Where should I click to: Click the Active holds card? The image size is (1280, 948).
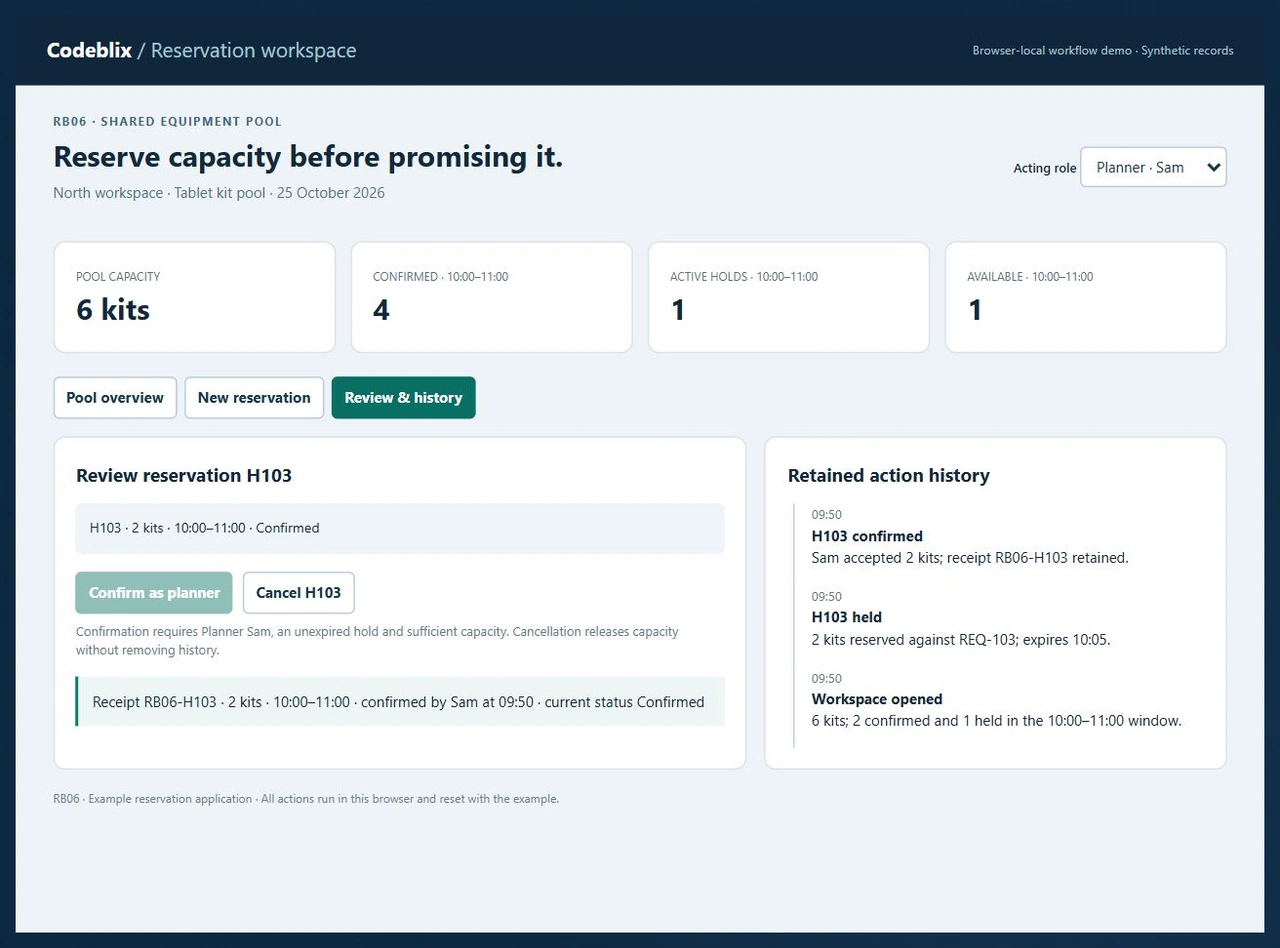pyautogui.click(x=788, y=297)
